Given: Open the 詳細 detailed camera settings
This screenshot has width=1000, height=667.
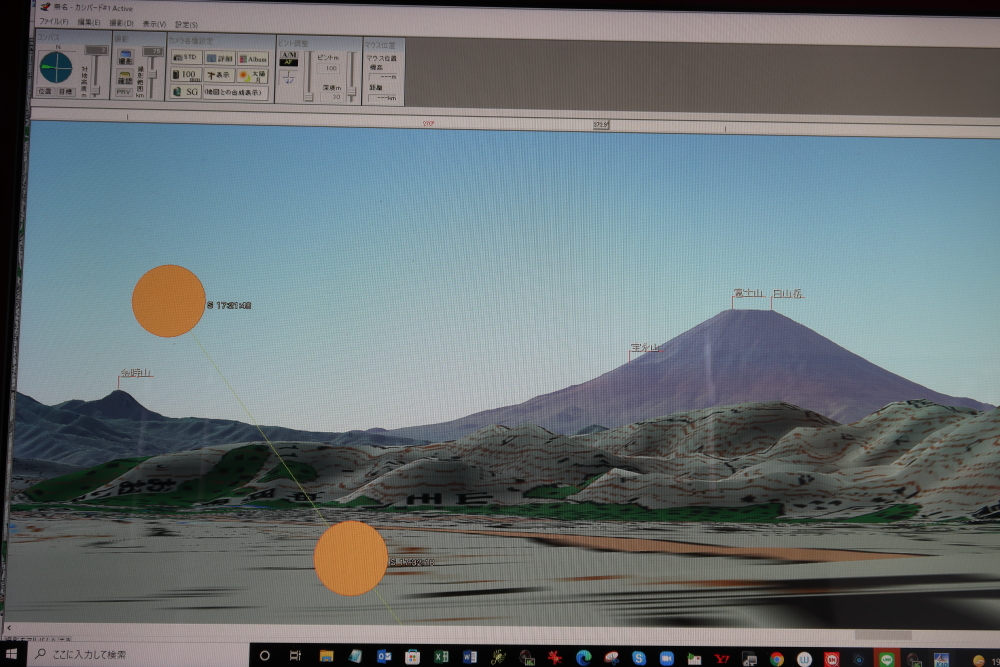Looking at the screenshot, I should click(219, 58).
